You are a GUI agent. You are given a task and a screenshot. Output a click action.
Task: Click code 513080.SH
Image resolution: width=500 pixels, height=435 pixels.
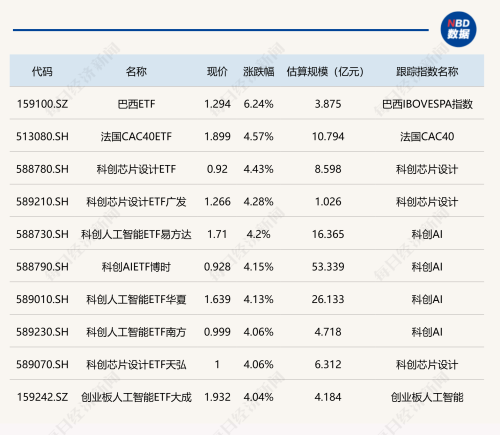point(42,136)
